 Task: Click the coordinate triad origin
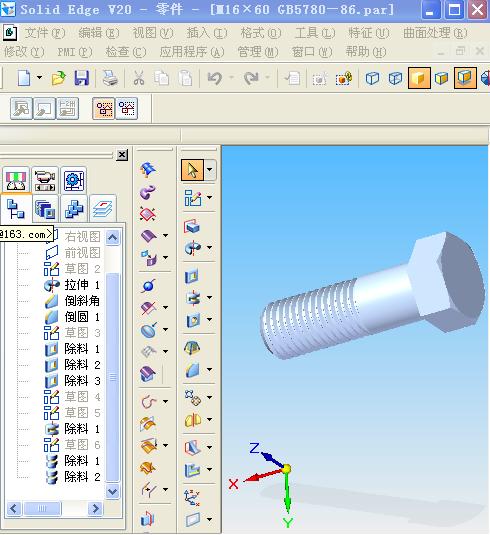286,469
